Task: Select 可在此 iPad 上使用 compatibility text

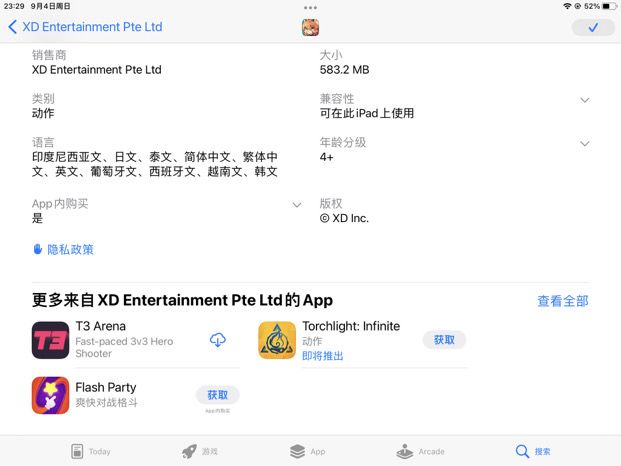Action: (x=367, y=113)
